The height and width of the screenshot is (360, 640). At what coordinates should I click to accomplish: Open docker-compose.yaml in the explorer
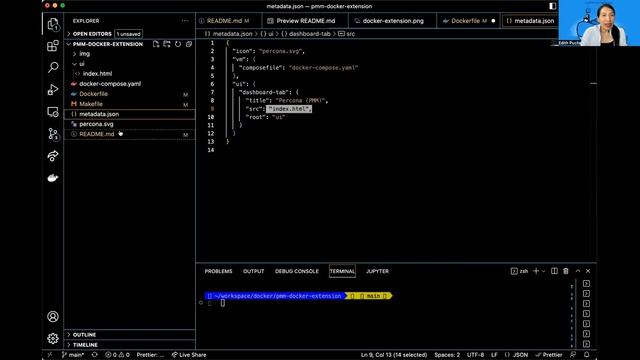pos(110,84)
